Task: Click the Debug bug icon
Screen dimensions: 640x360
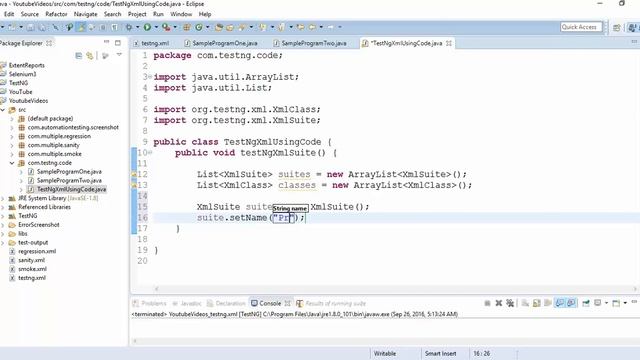Action: (129, 27)
